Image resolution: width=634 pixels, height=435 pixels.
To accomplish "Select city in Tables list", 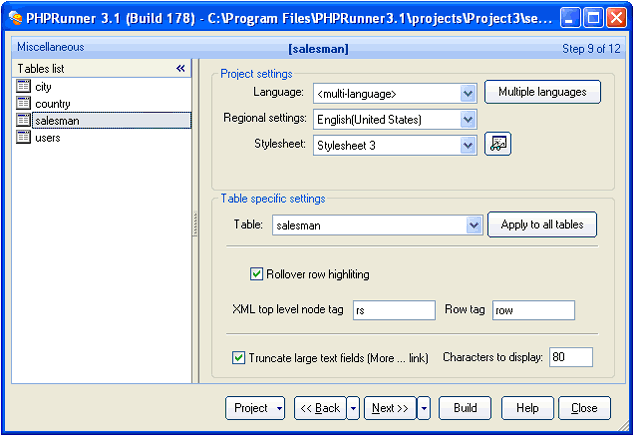I will 43,87.
